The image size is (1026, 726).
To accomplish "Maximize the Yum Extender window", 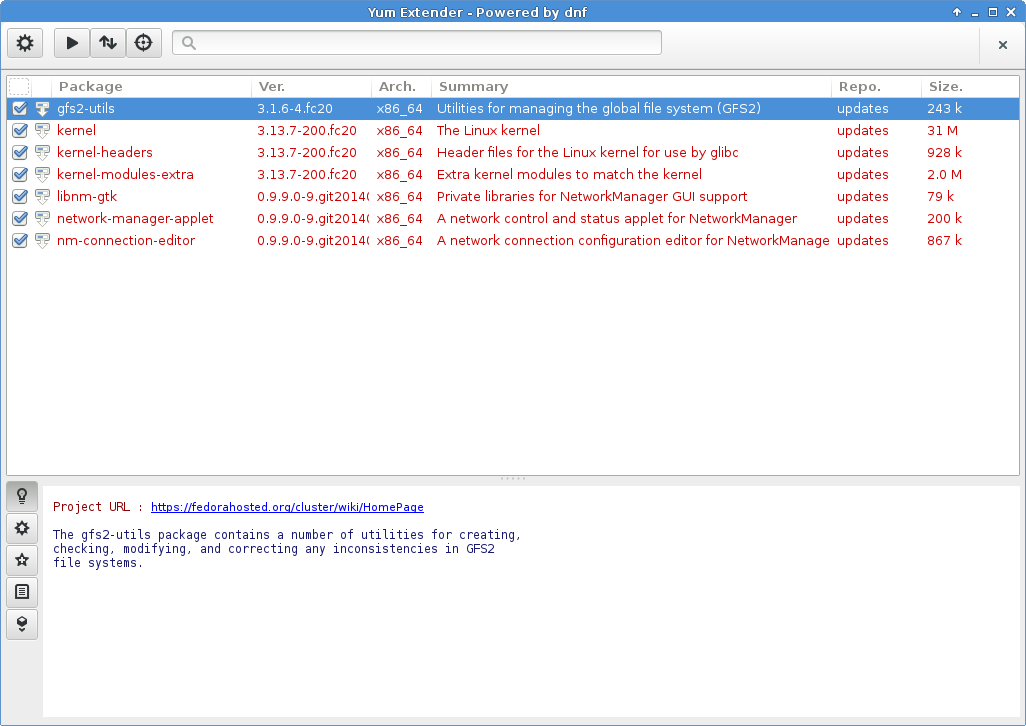I will (x=993, y=12).
